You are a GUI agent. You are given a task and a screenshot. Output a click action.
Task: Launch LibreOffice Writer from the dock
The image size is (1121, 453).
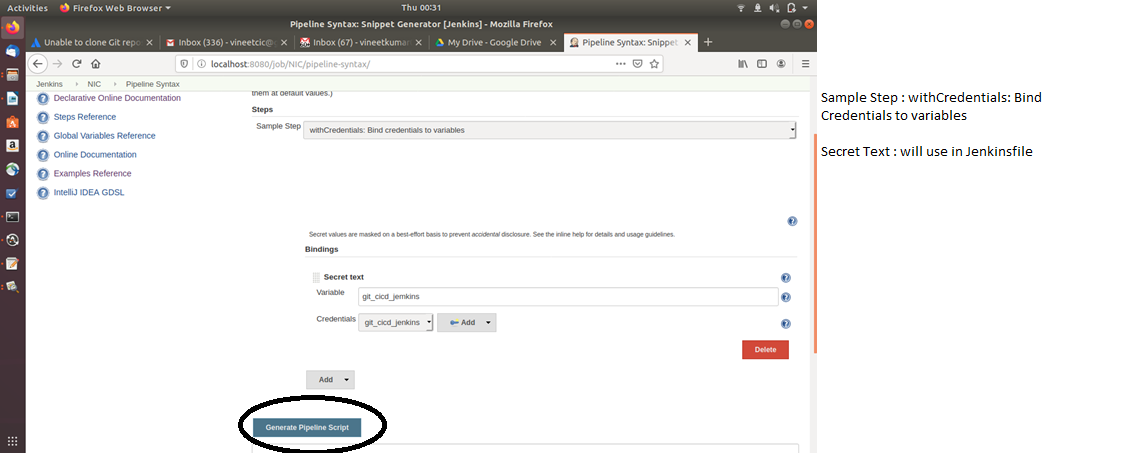[12, 99]
